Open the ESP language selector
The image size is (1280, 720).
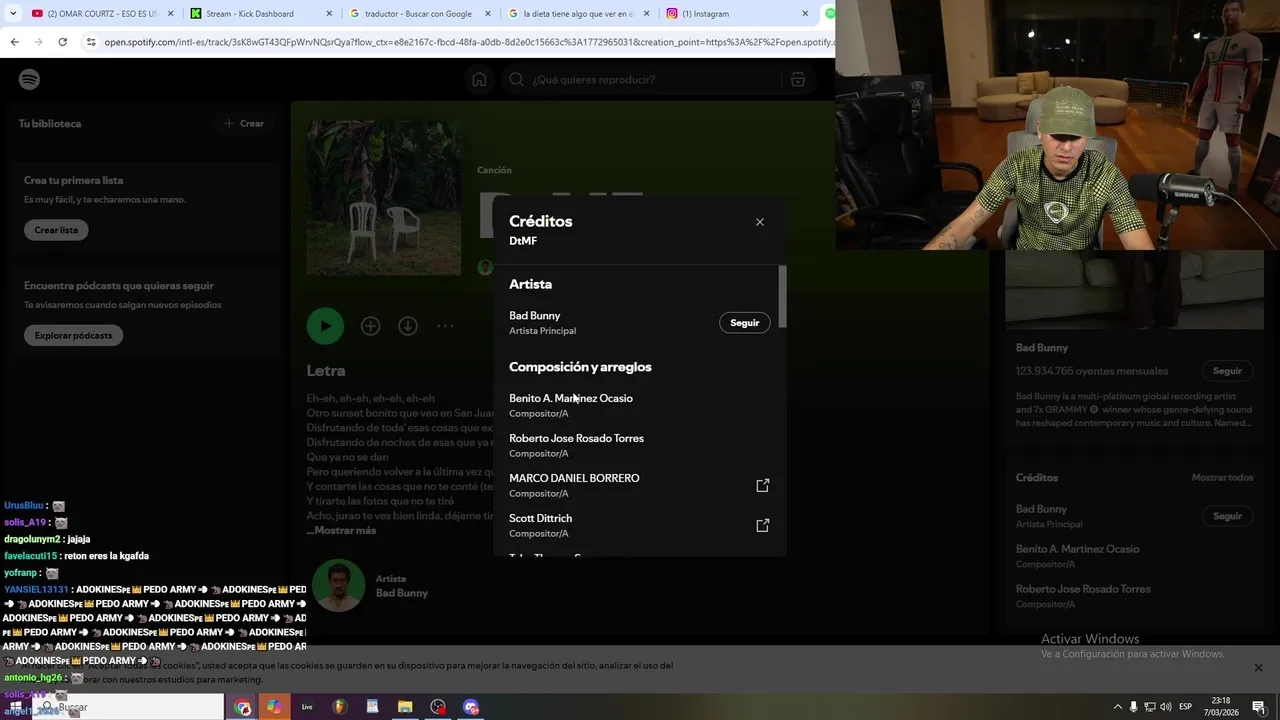[x=1186, y=707]
